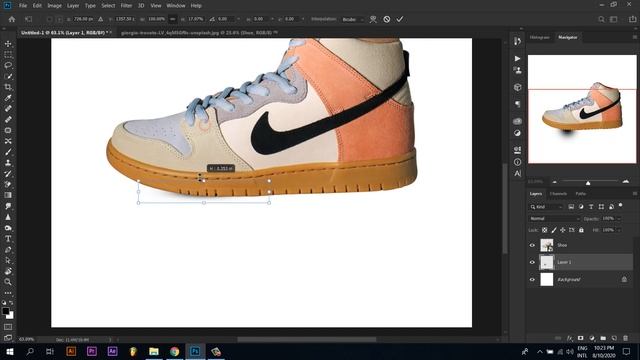The image size is (640, 360).
Task: Add layer style fx icon
Action: pos(570,338)
